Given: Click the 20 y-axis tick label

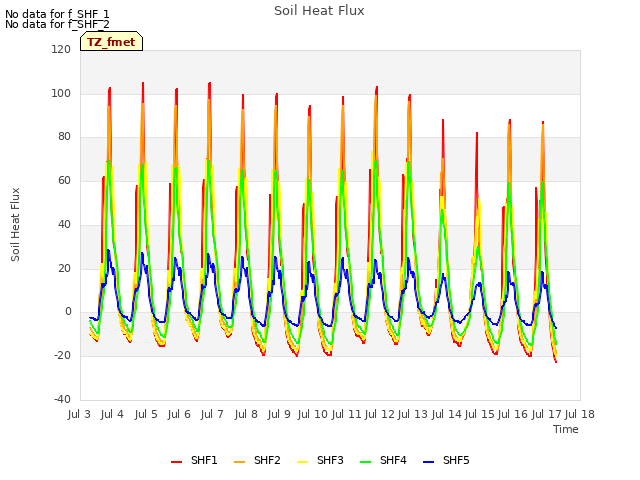Looking at the screenshot, I should [x=64, y=268].
